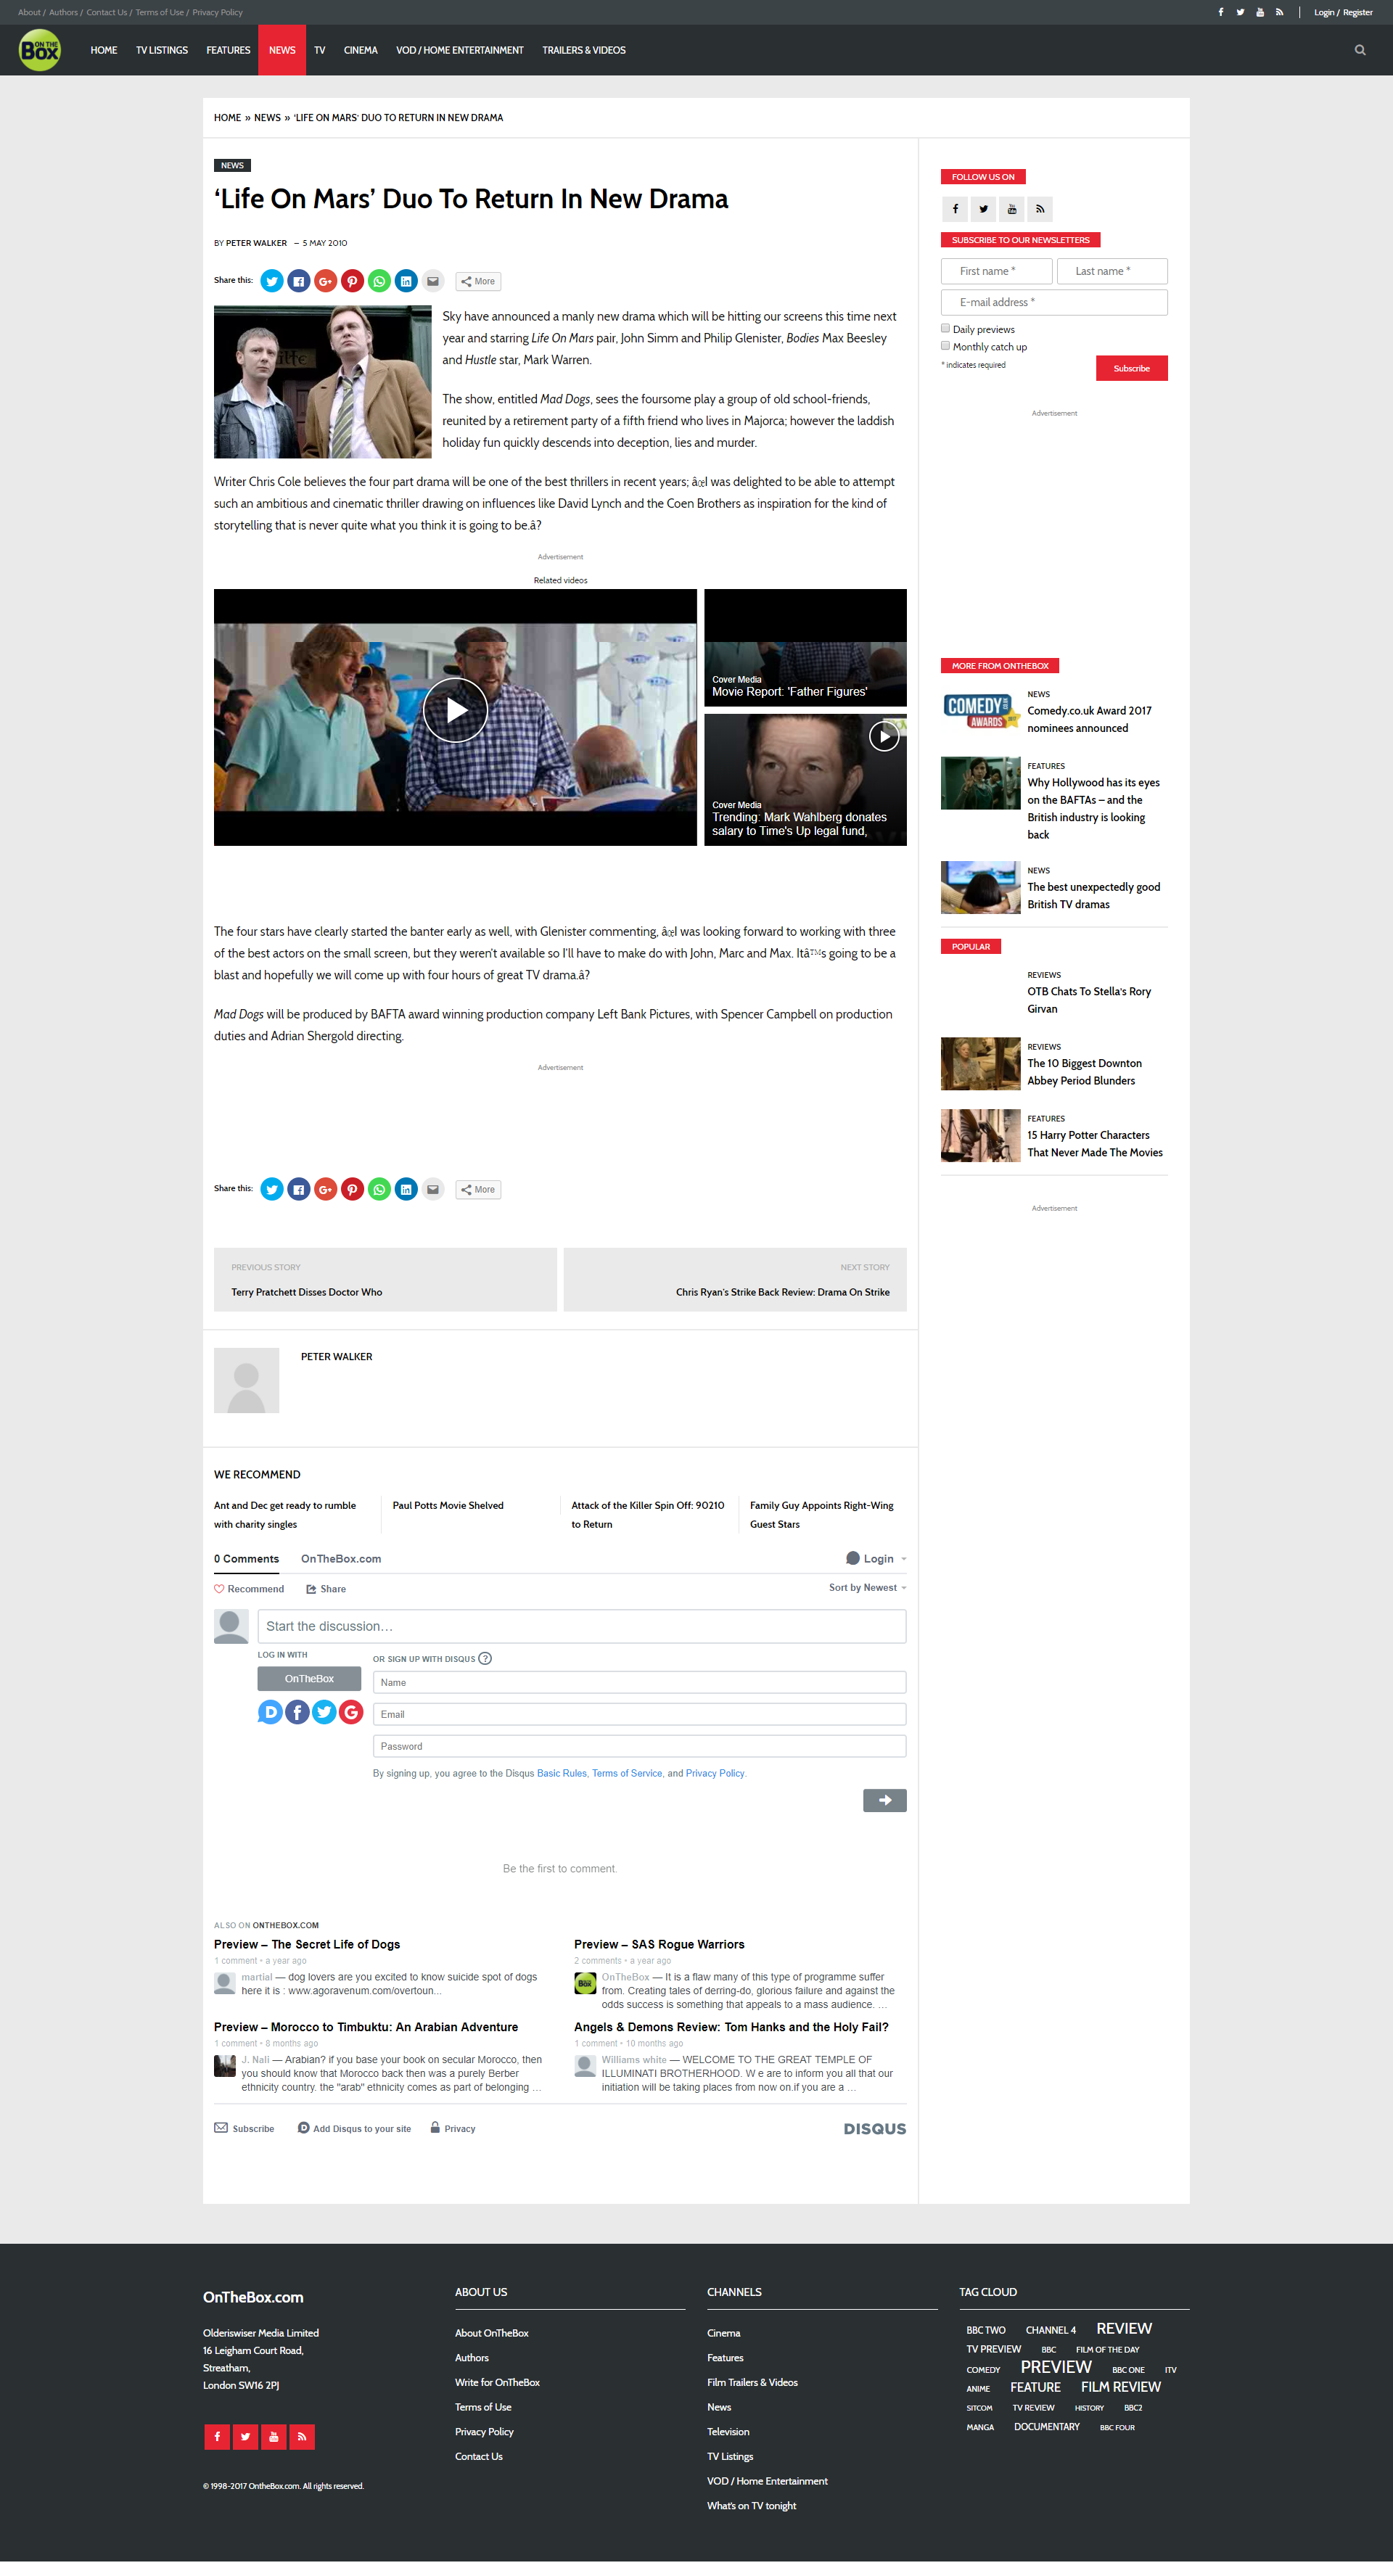Tick the Daily previews checkbox
Image resolution: width=1393 pixels, height=2576 pixels.
click(945, 328)
